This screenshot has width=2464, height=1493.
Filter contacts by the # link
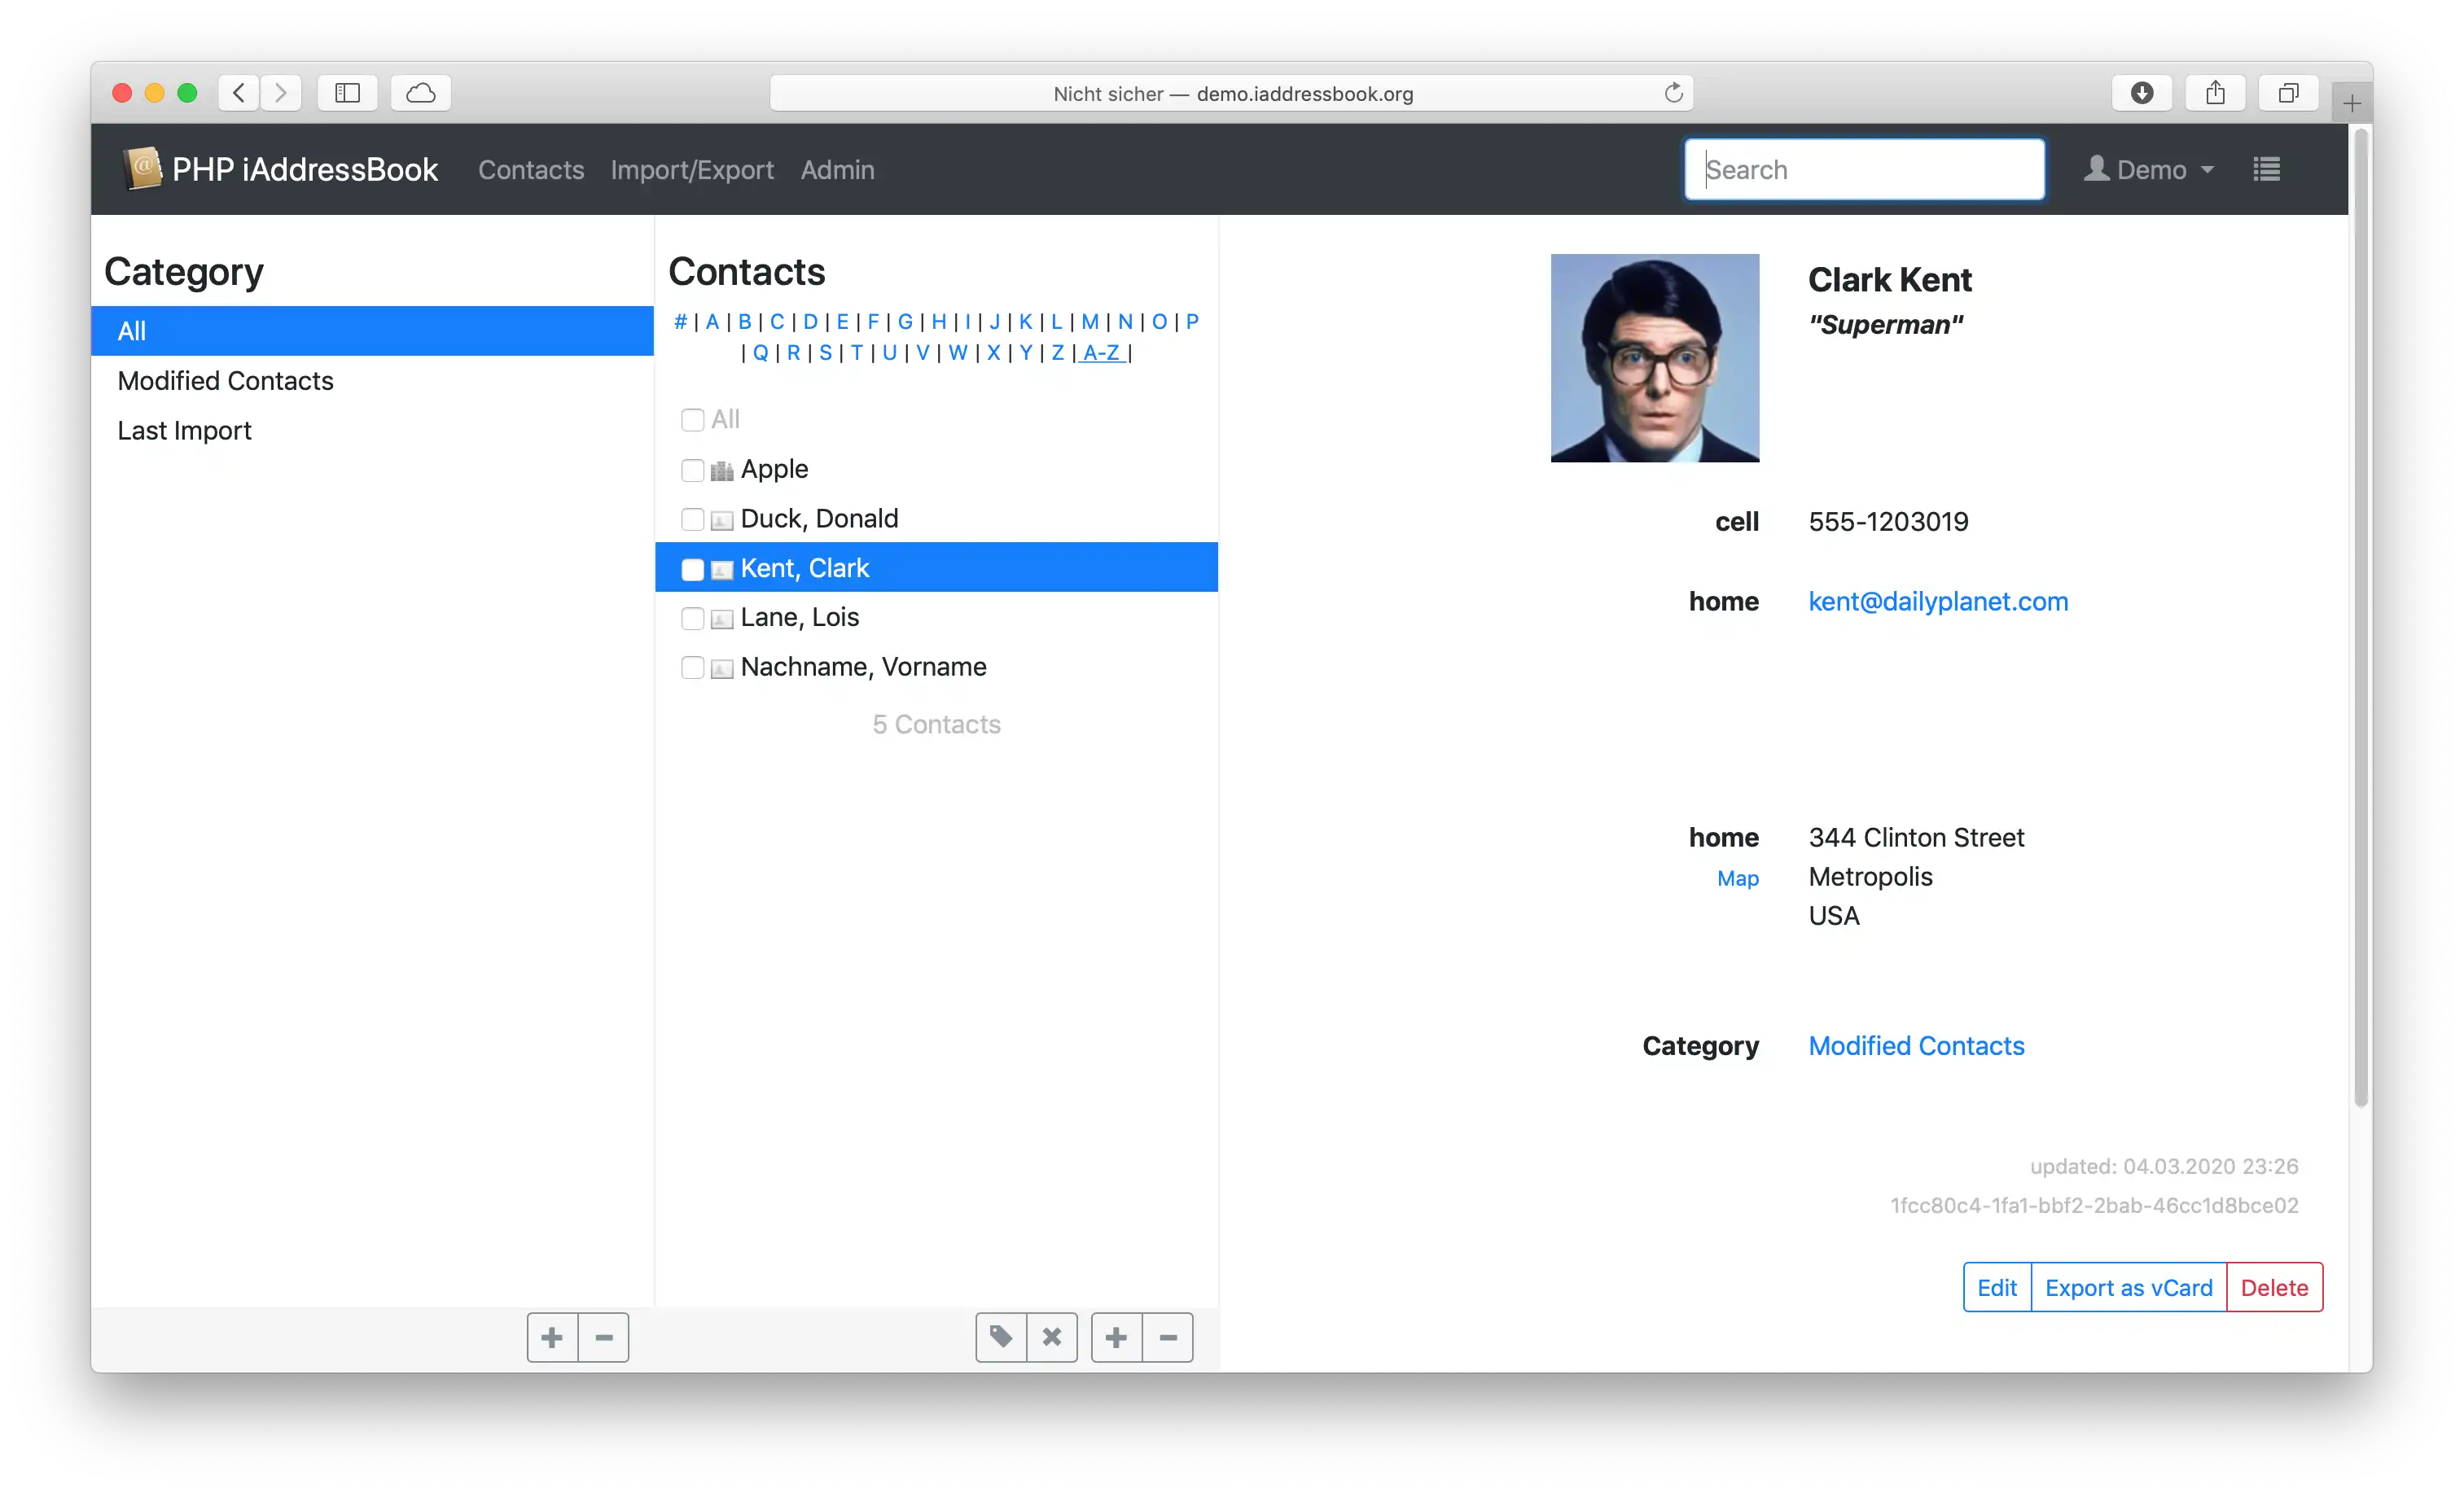pyautogui.click(x=680, y=321)
